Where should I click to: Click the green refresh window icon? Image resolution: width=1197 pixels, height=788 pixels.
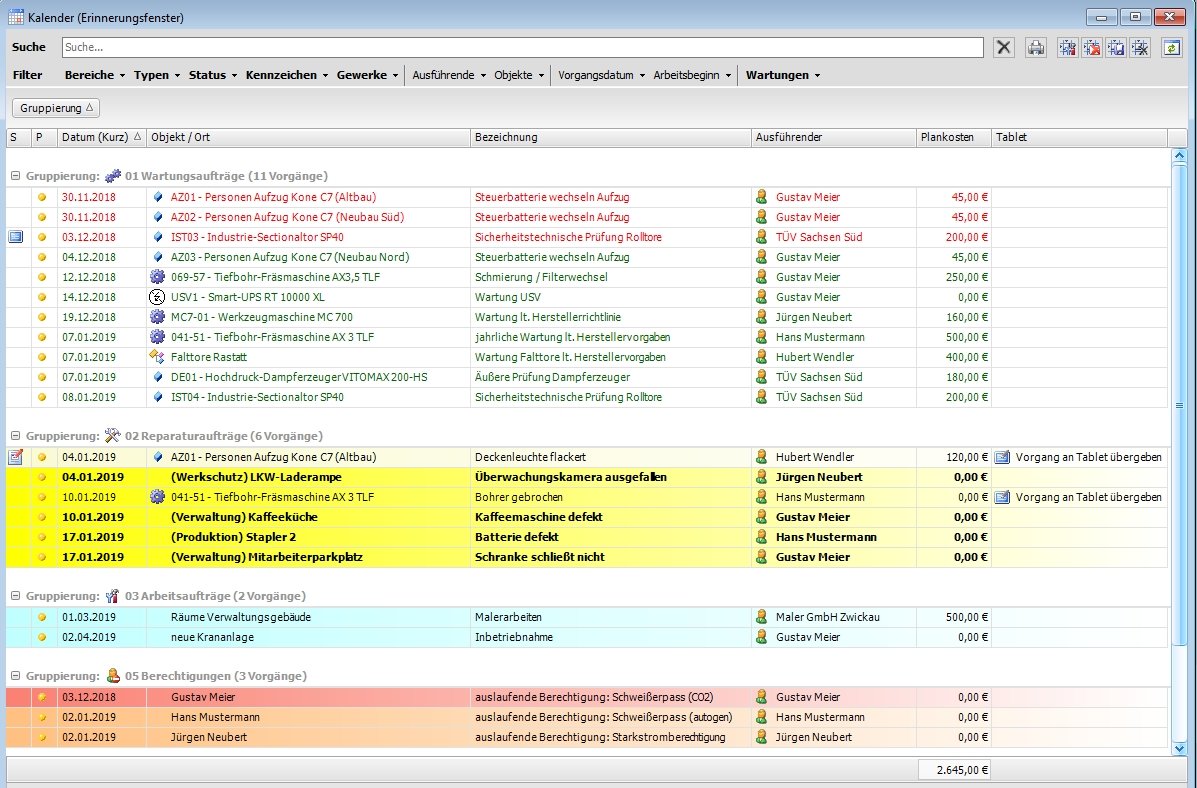point(1172,47)
